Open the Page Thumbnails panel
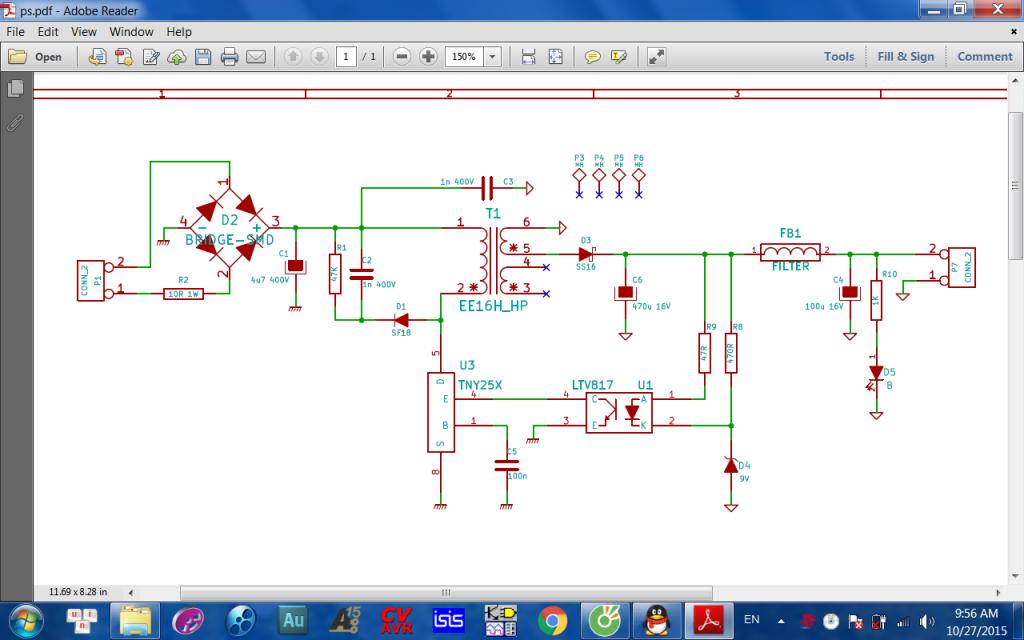Viewport: 1024px width, 640px height. pos(16,90)
